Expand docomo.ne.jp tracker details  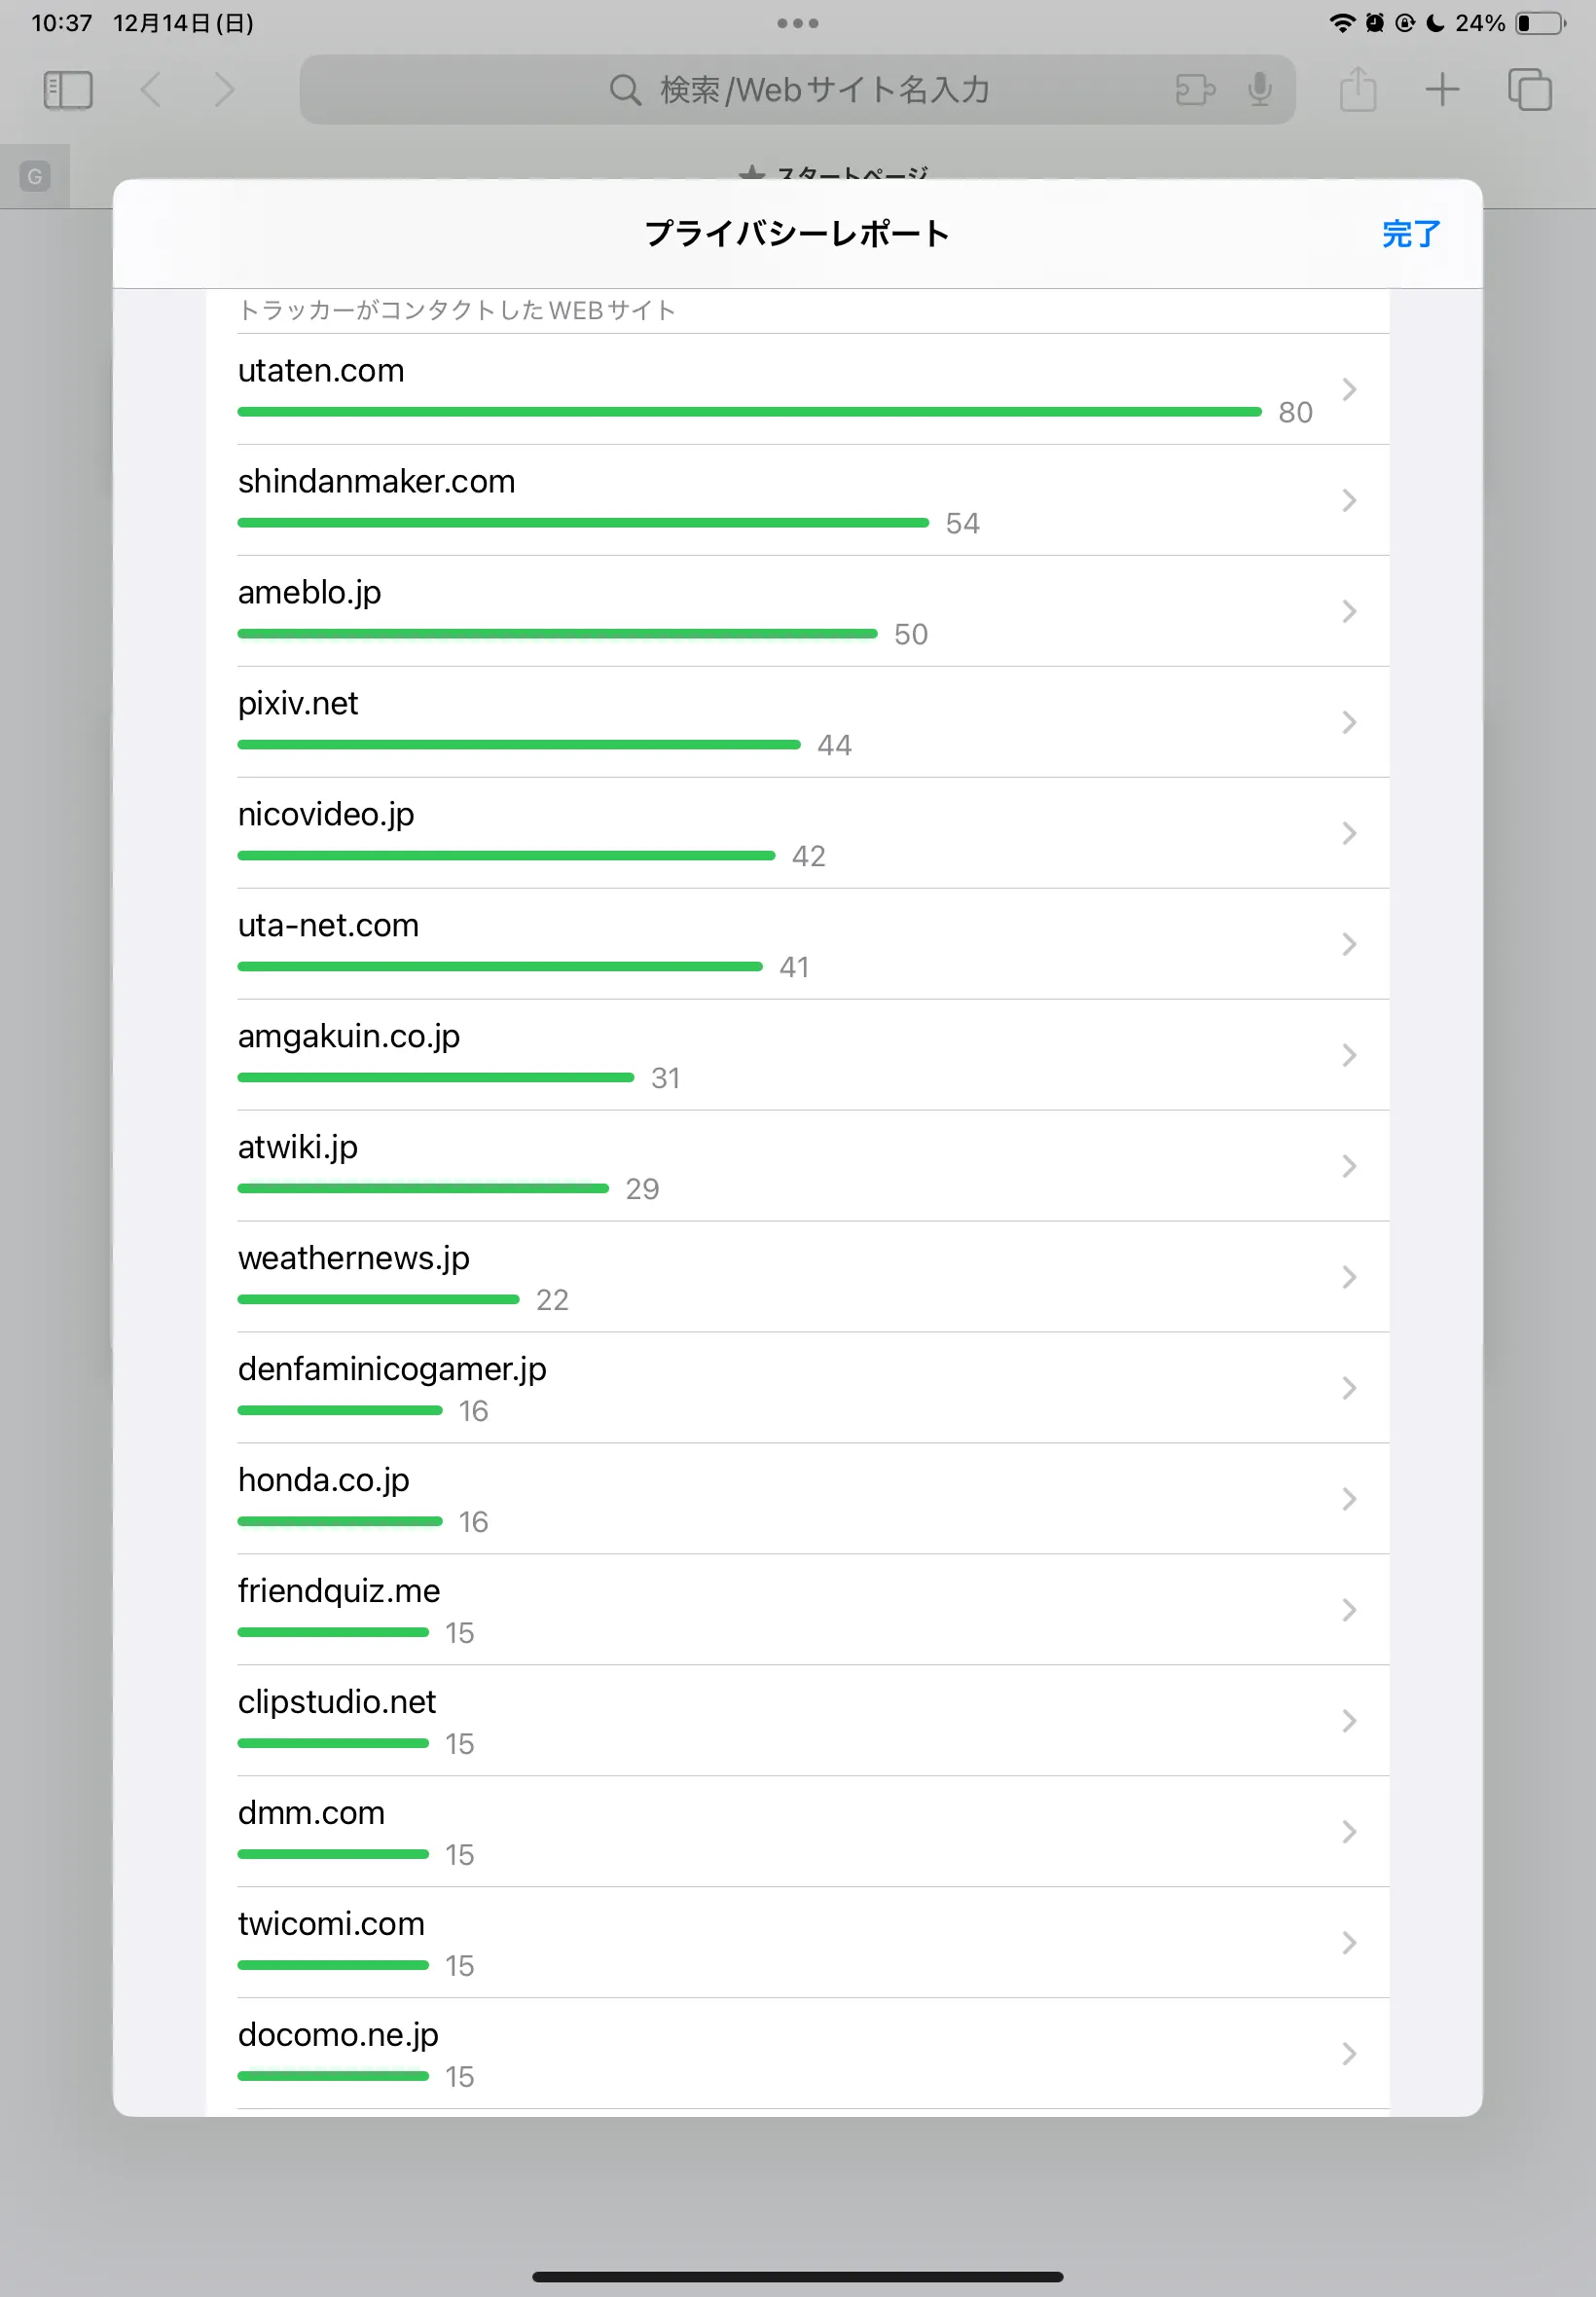click(1348, 2053)
